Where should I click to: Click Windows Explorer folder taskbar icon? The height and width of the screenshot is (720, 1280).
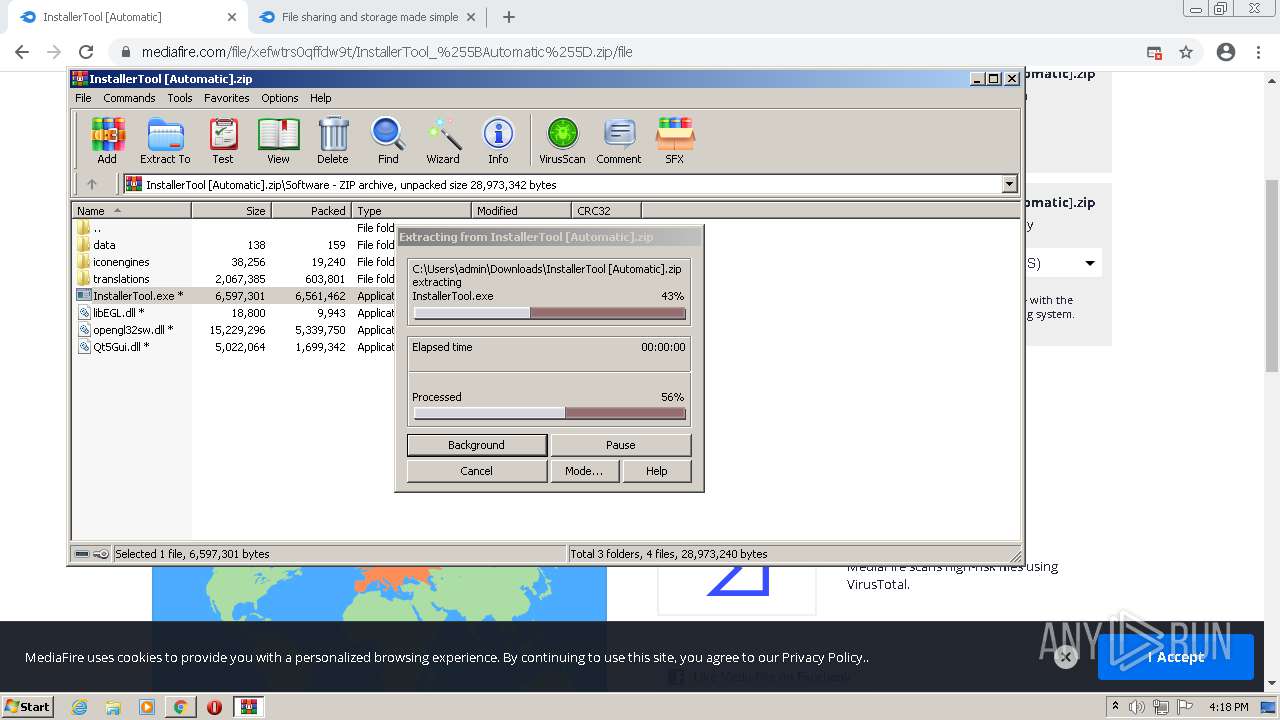point(113,707)
